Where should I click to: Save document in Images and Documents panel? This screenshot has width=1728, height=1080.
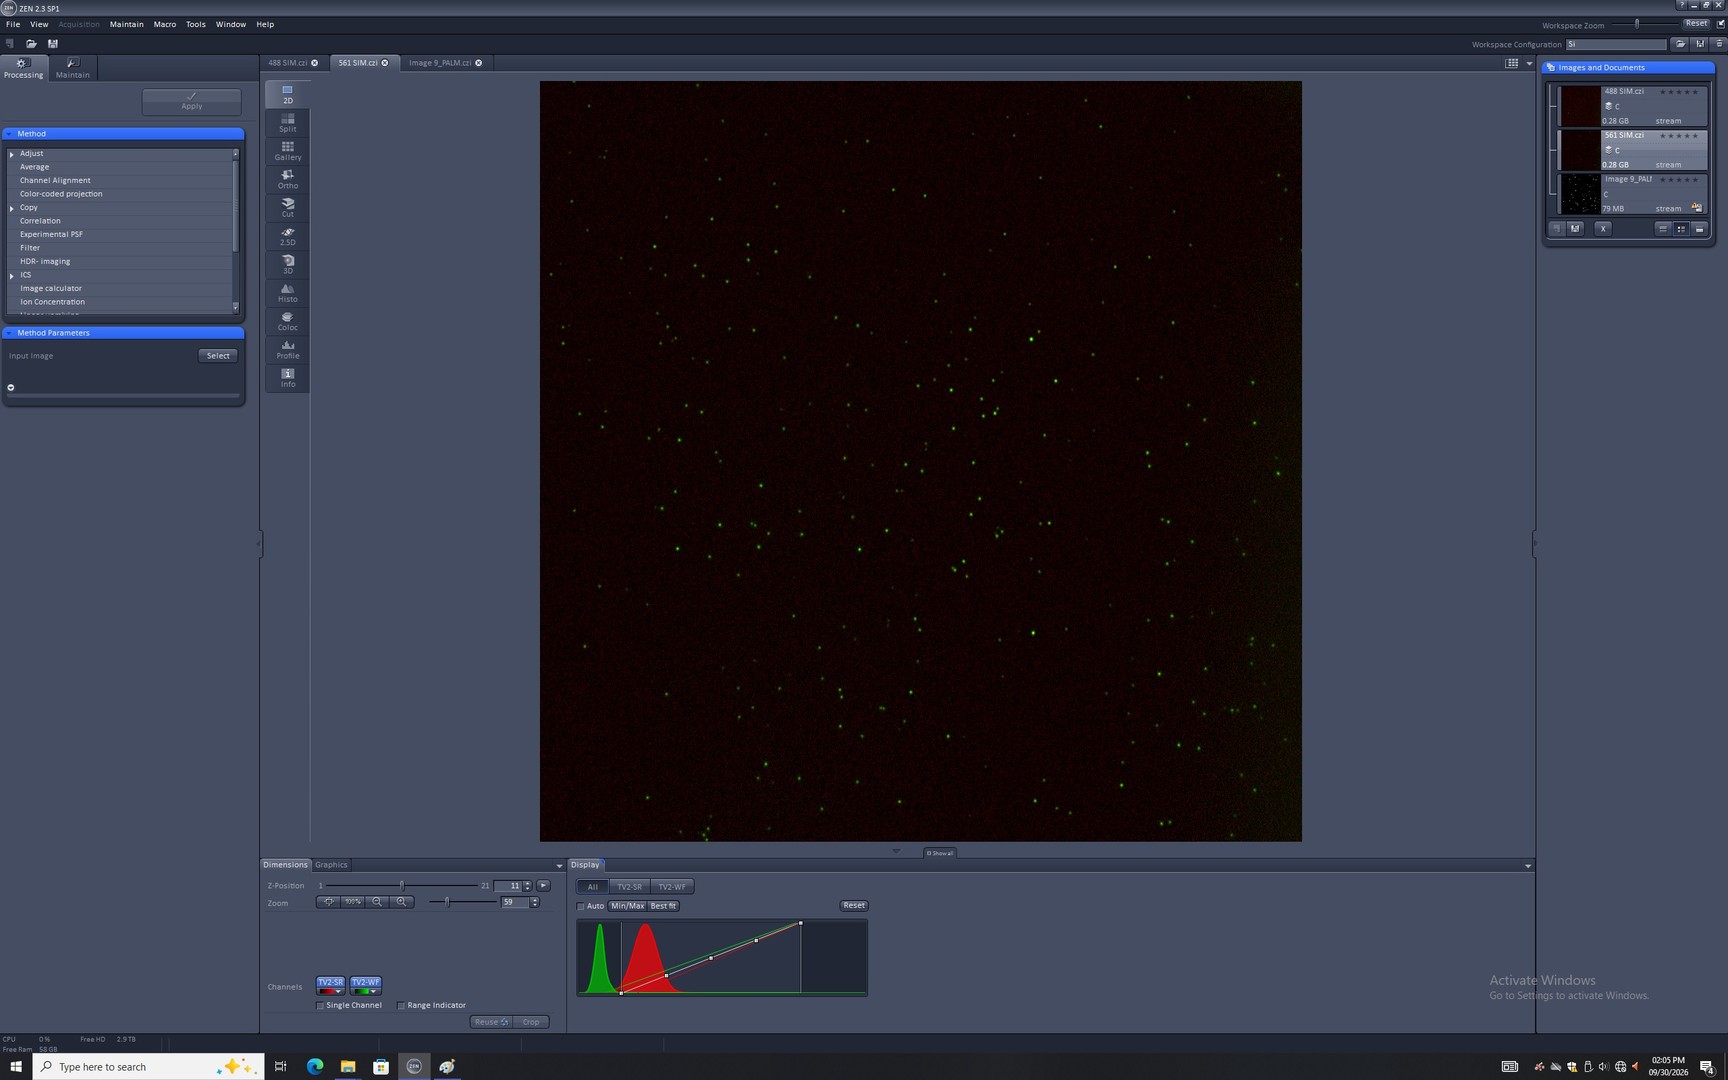point(1575,229)
